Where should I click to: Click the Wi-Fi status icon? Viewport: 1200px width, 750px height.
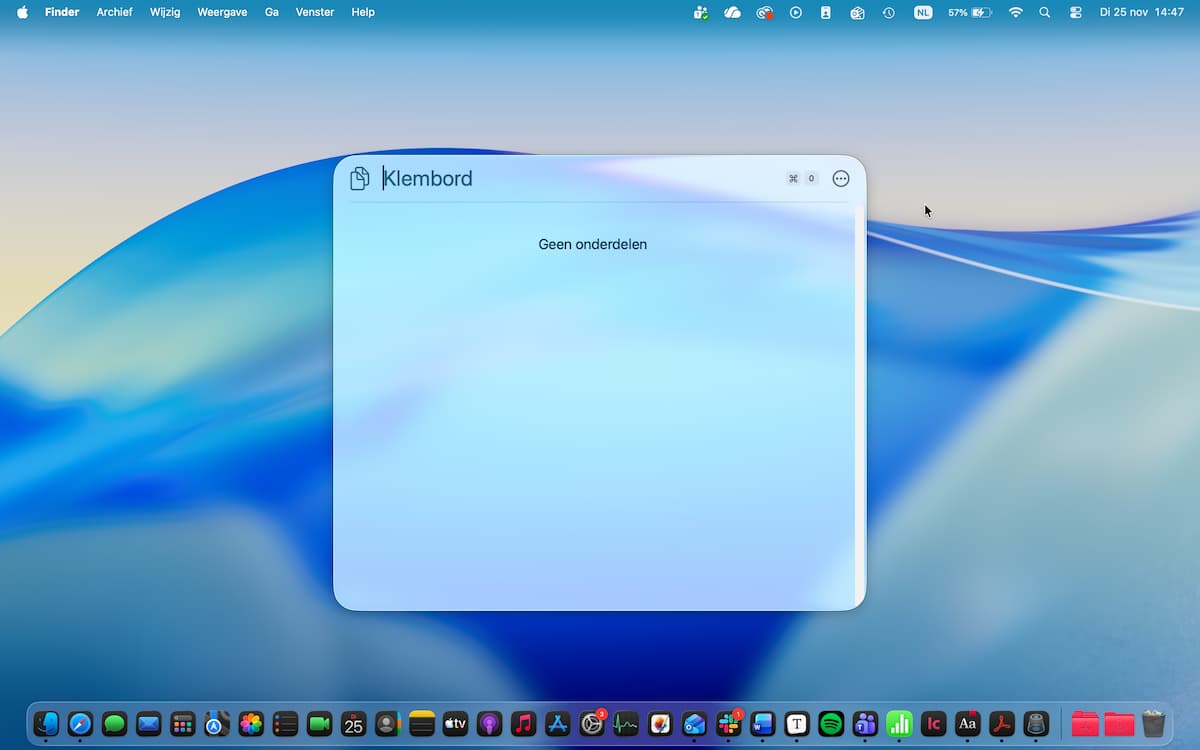1016,12
